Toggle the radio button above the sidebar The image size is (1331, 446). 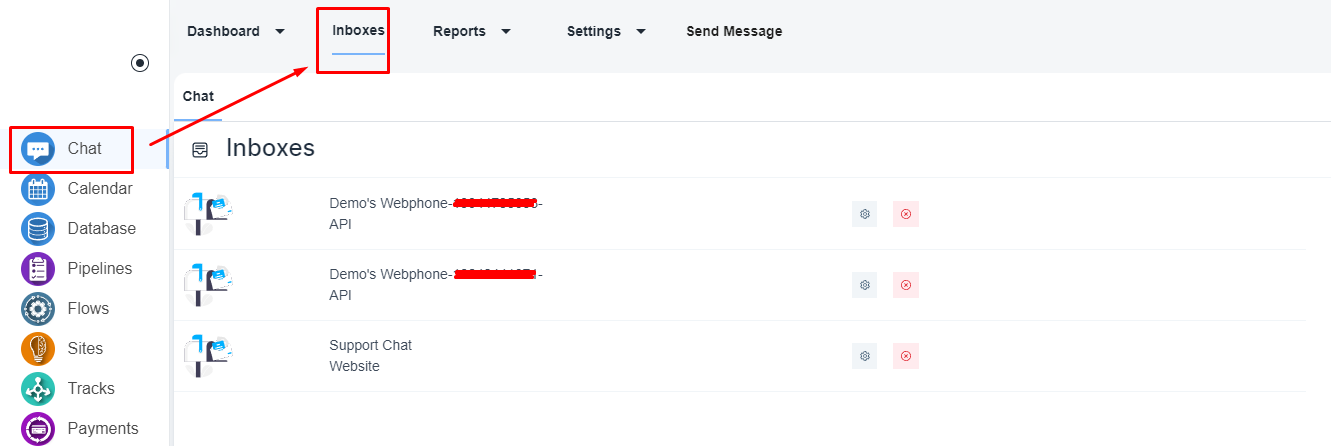pos(140,63)
